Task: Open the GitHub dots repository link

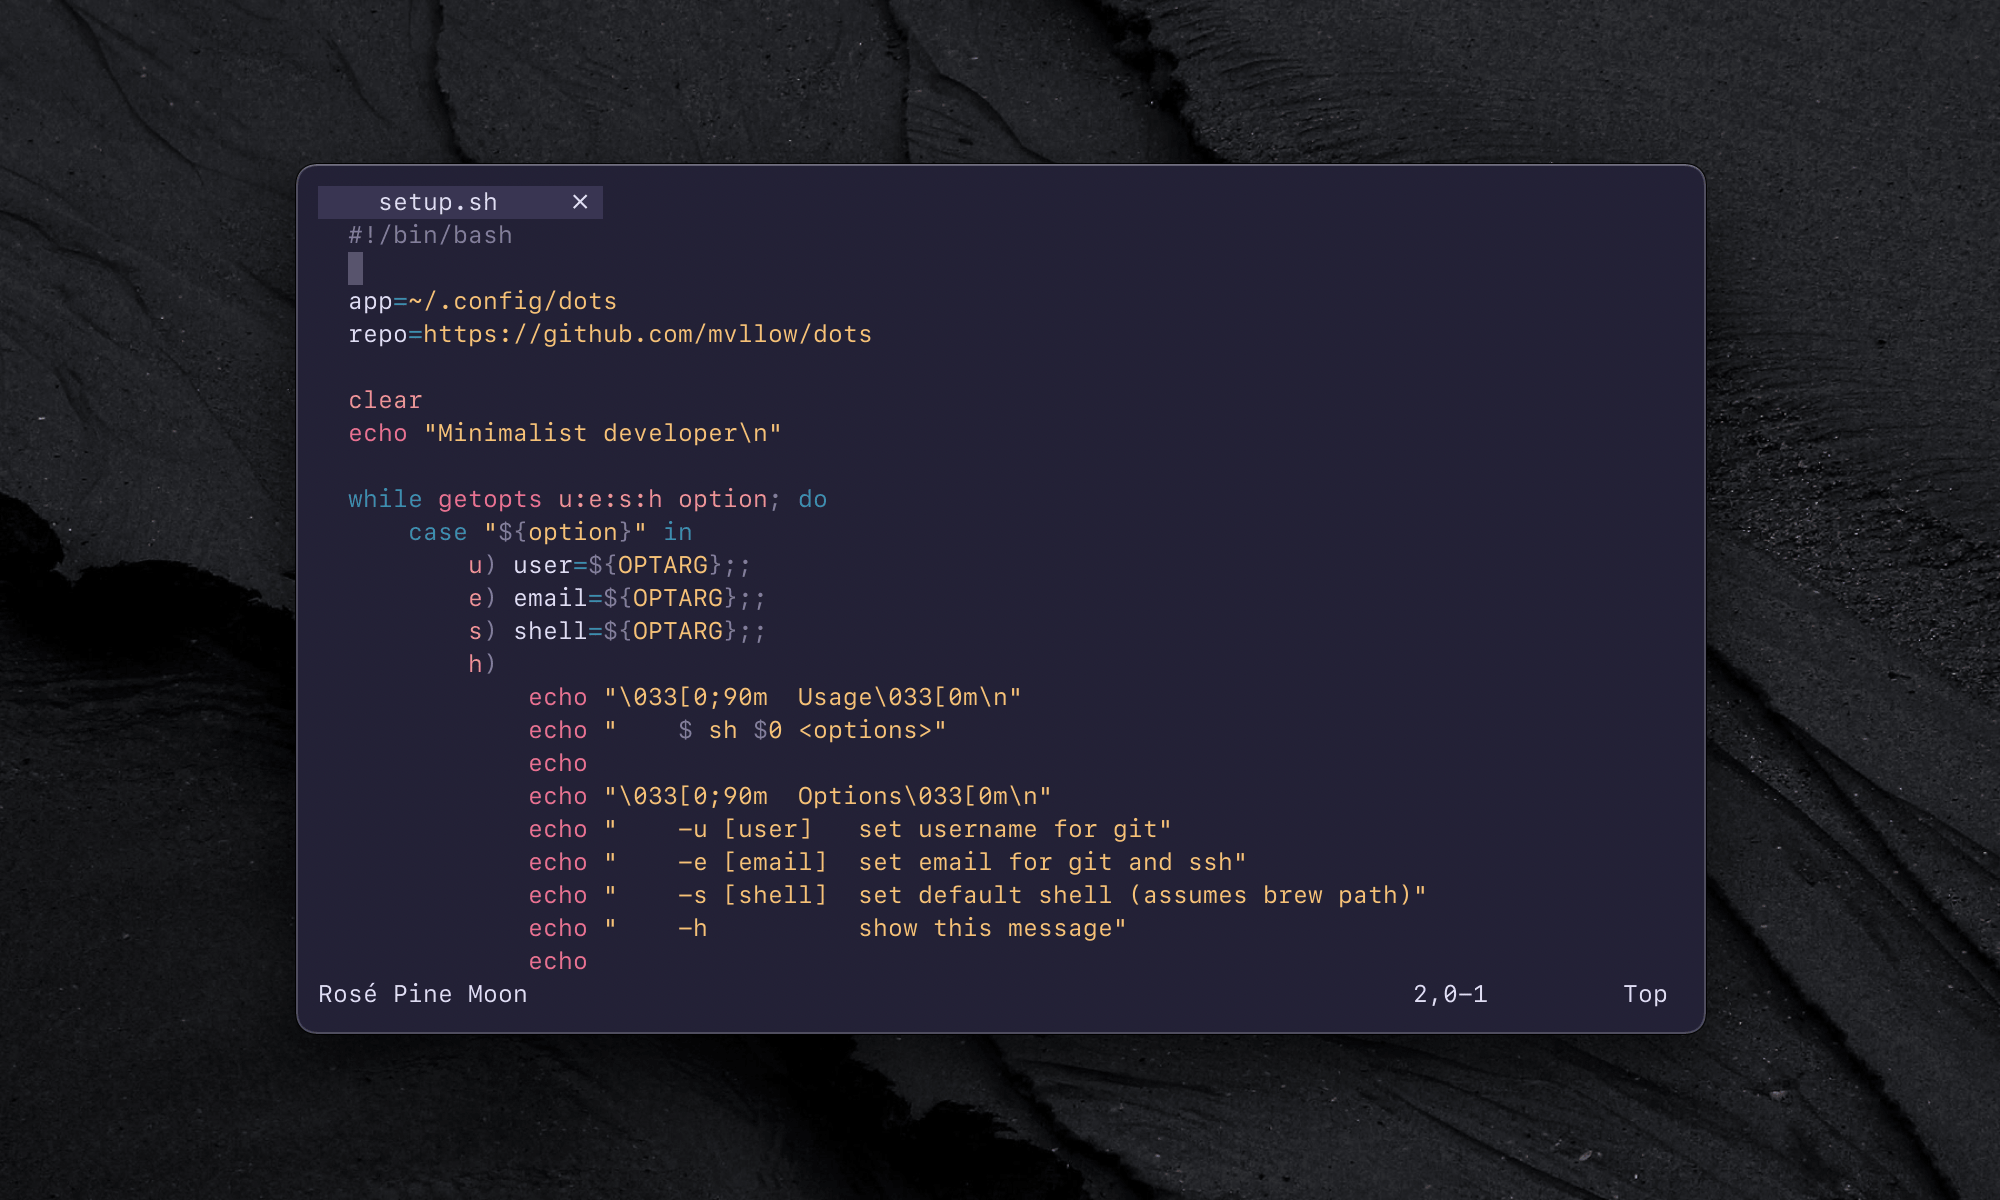Action: pos(647,334)
